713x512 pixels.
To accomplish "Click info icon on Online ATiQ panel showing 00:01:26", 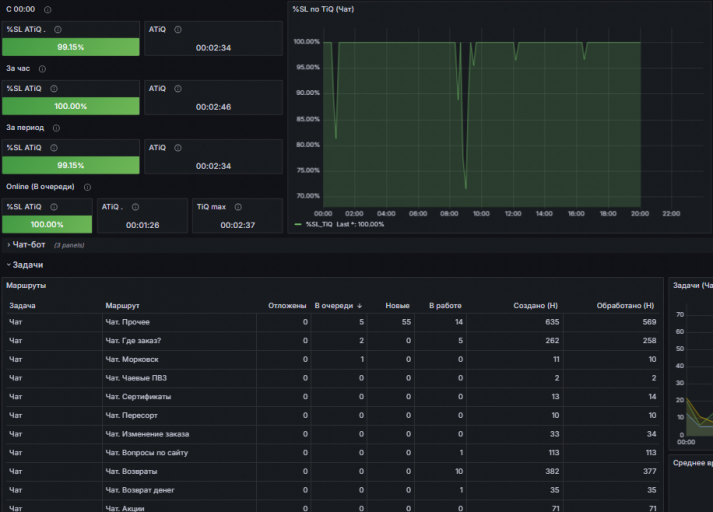I will click(135, 207).
